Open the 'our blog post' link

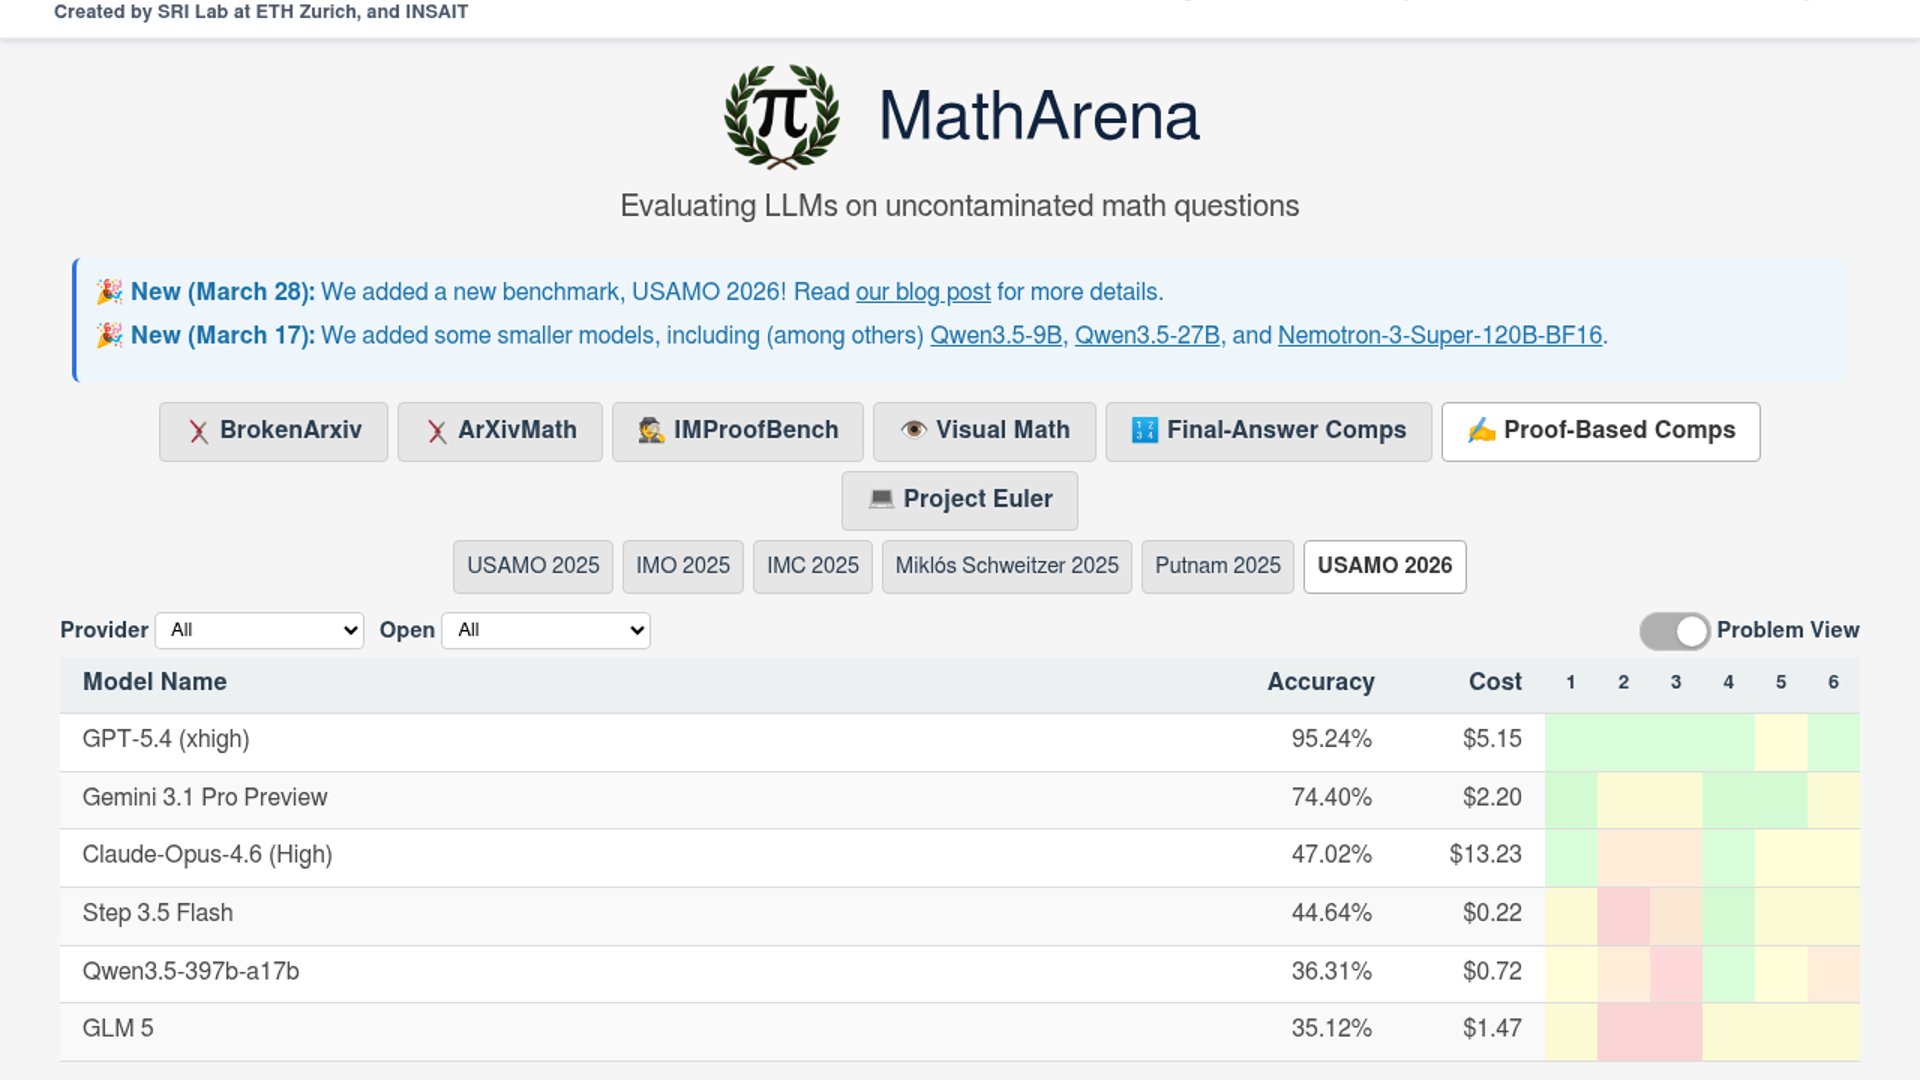click(922, 292)
